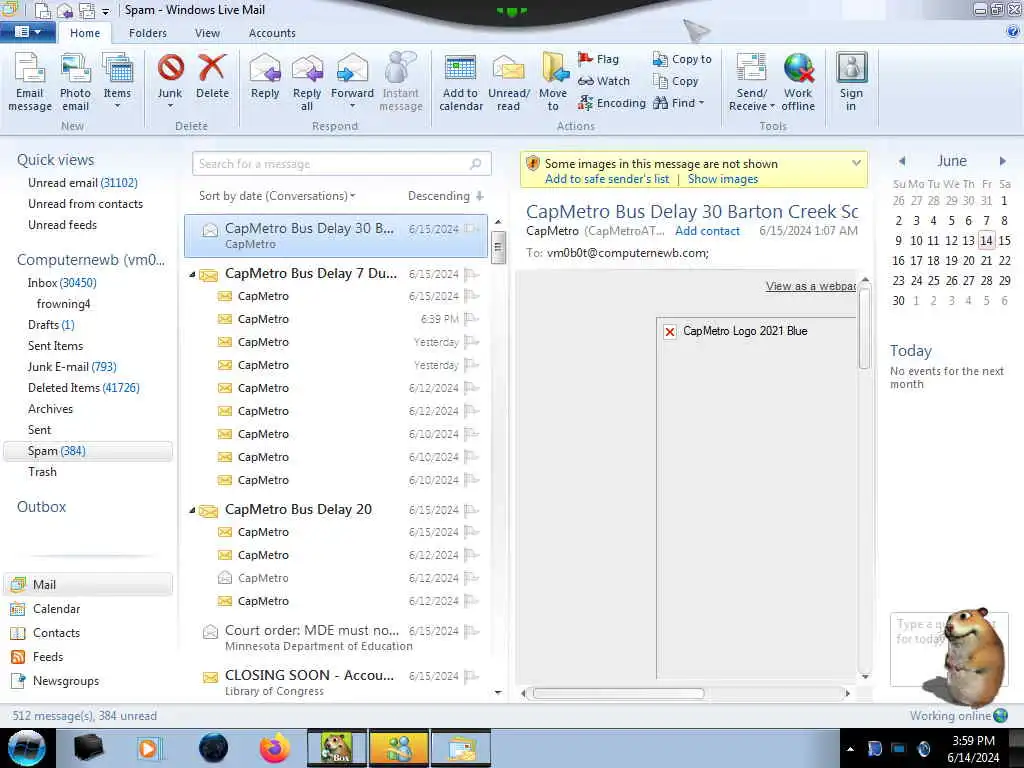Click the Copy action

tap(675, 81)
